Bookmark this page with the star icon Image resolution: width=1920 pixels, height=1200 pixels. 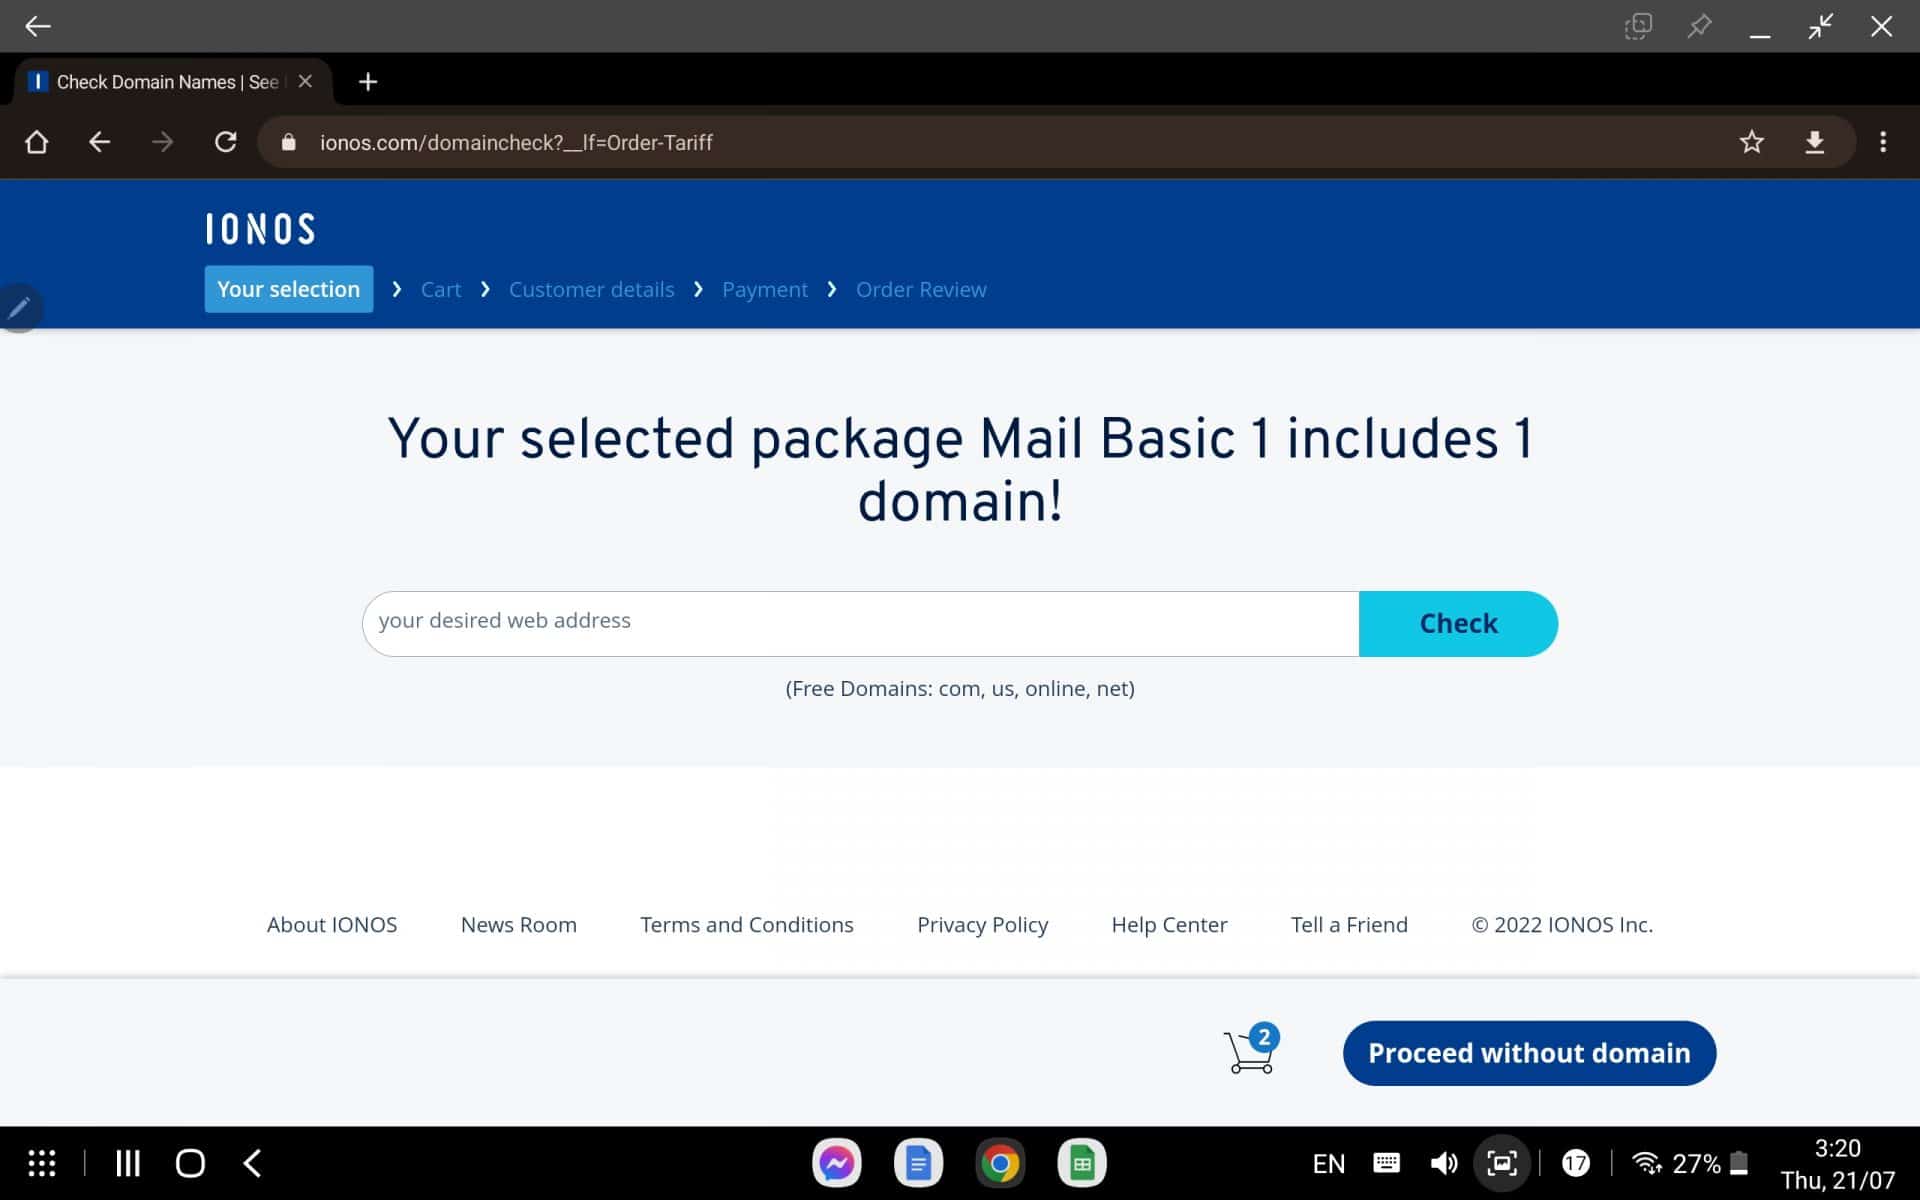1751,142
